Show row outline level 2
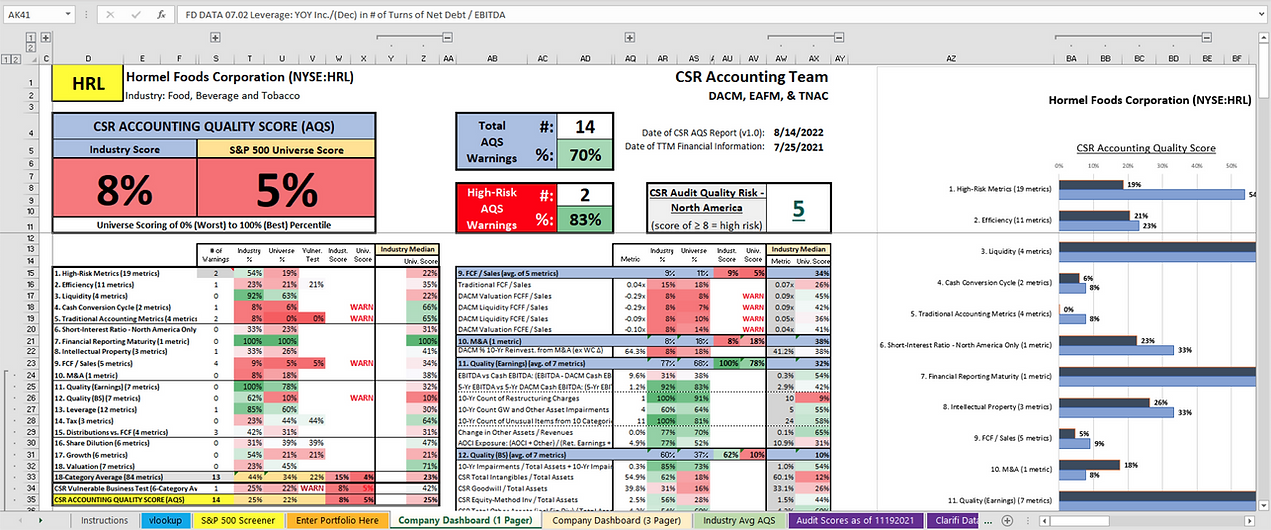Viewport: 1271px width, 530px height. click(x=17, y=61)
